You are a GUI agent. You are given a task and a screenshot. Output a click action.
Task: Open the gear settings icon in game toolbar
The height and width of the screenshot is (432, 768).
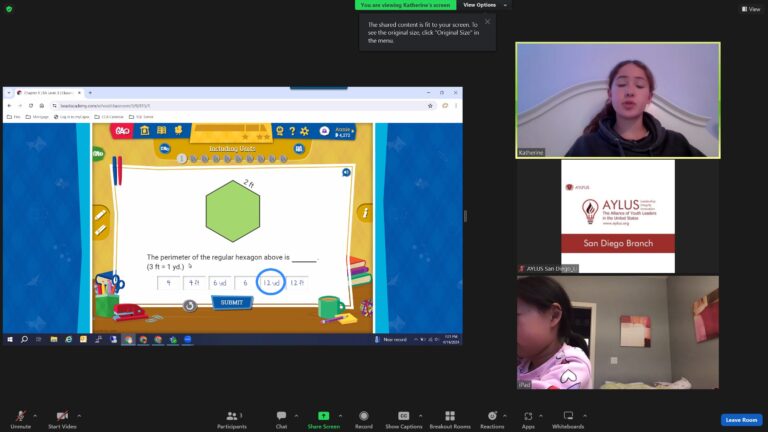[305, 131]
